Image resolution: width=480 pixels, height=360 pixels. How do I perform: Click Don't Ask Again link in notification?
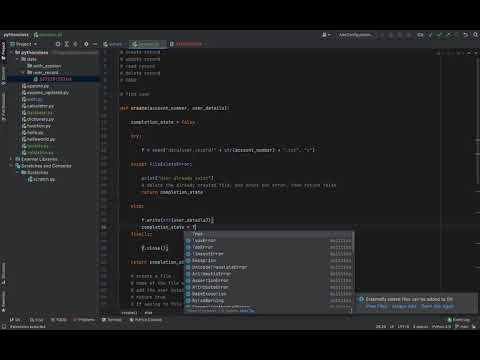coord(437,306)
